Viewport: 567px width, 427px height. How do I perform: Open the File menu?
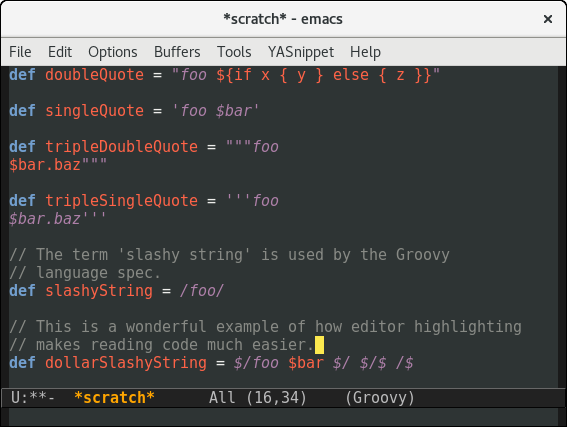click(x=20, y=52)
